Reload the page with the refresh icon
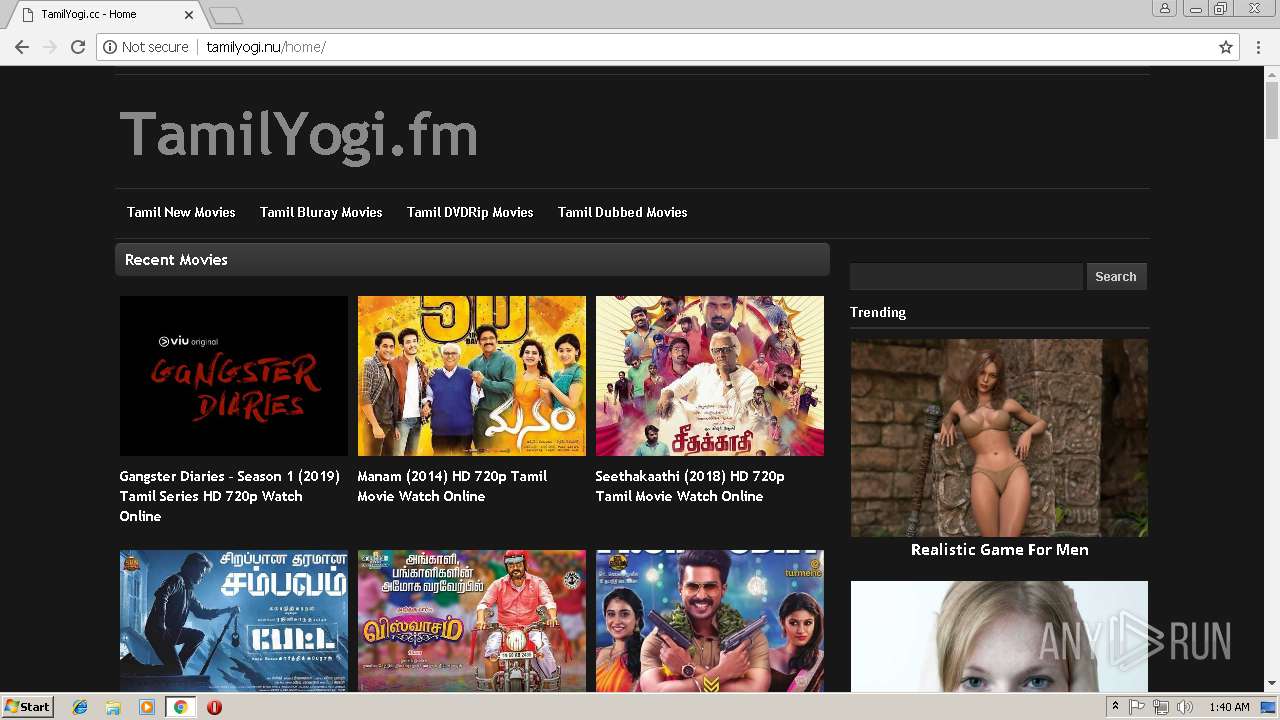Viewport: 1280px width, 720px height. [x=78, y=47]
